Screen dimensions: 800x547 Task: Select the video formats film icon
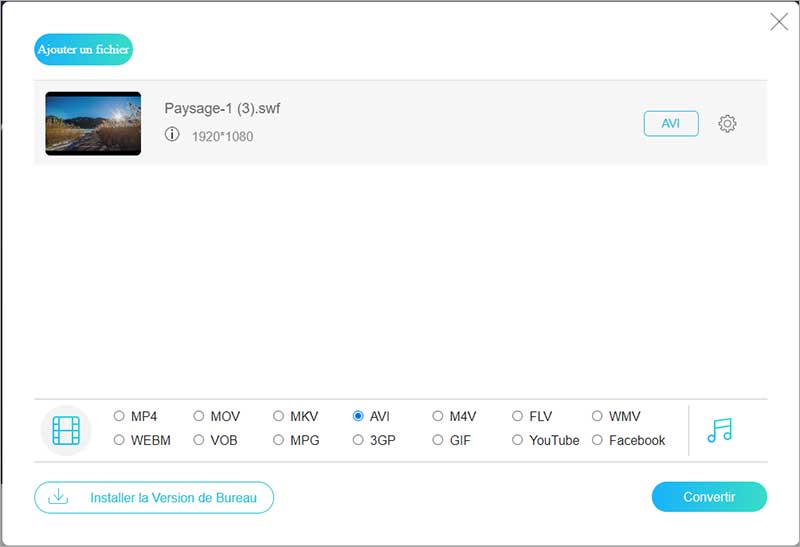(x=66, y=430)
